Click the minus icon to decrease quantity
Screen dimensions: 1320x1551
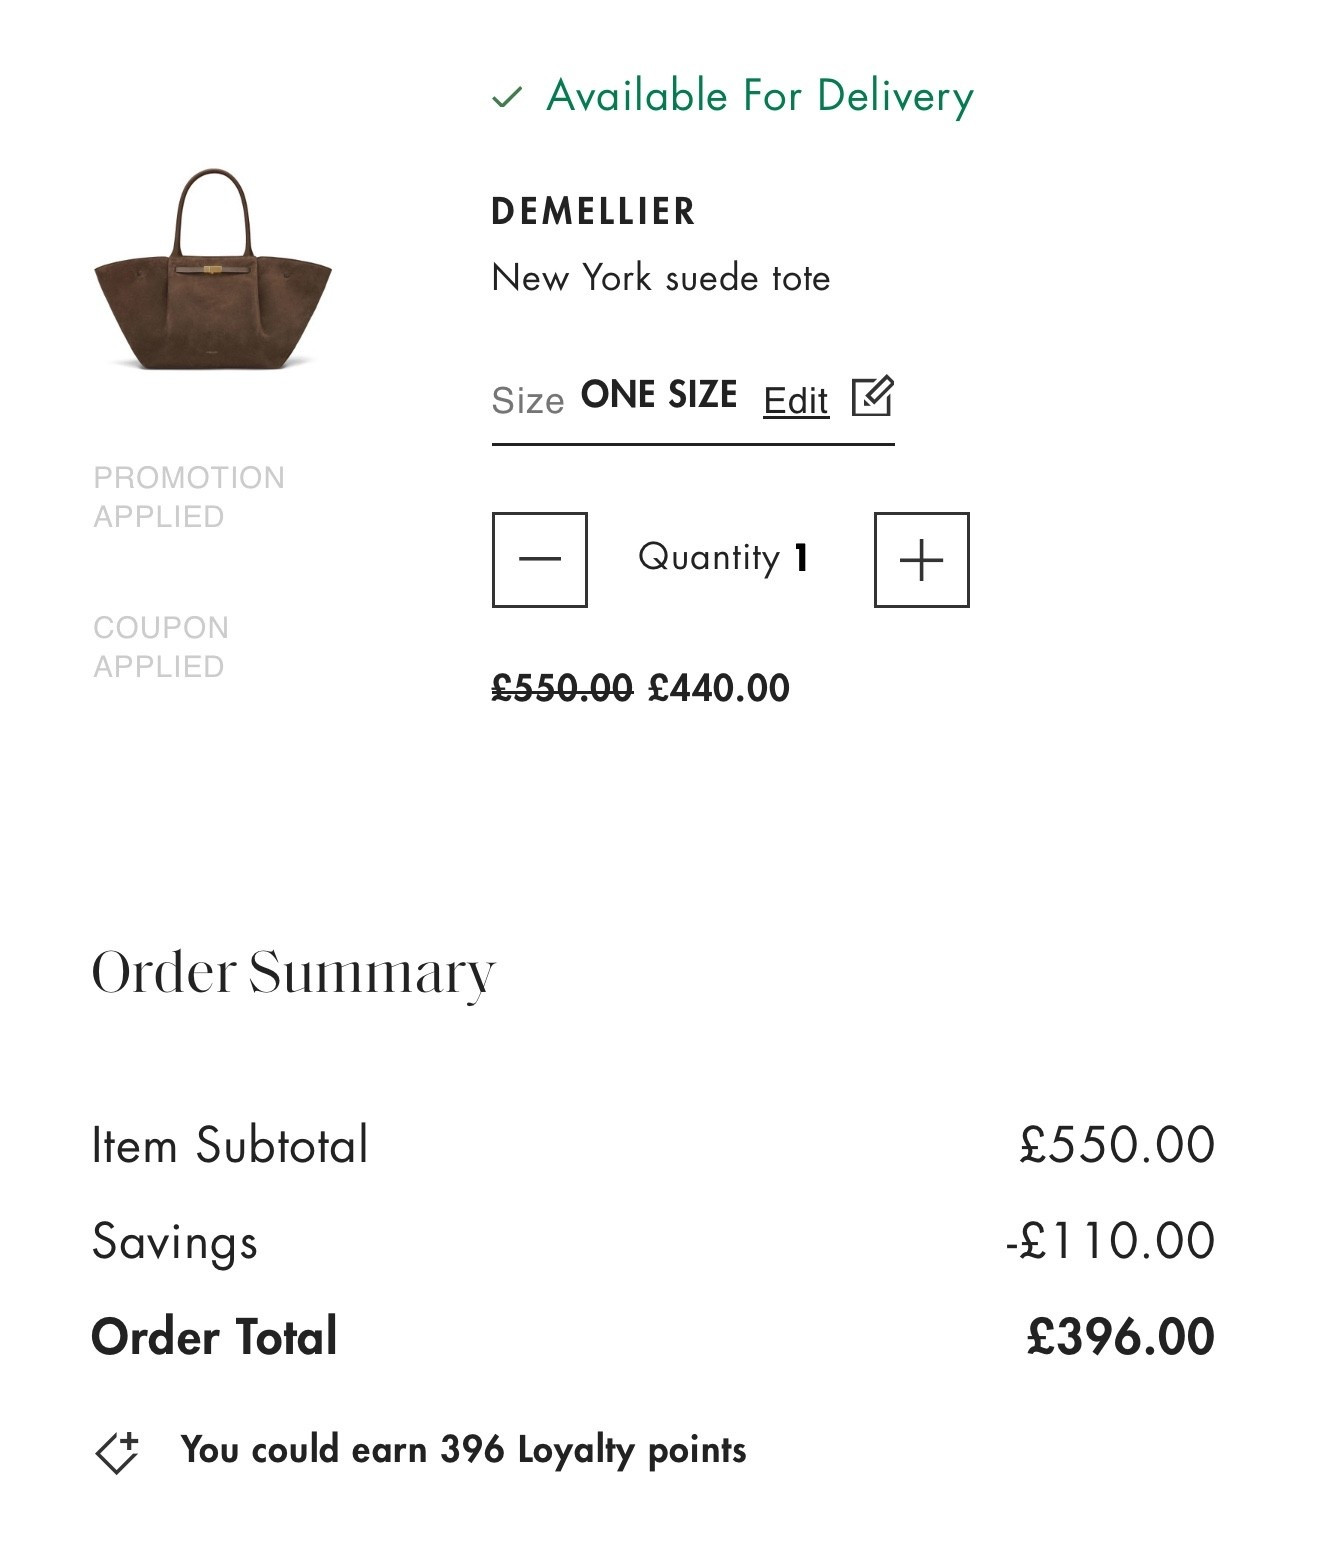538,559
